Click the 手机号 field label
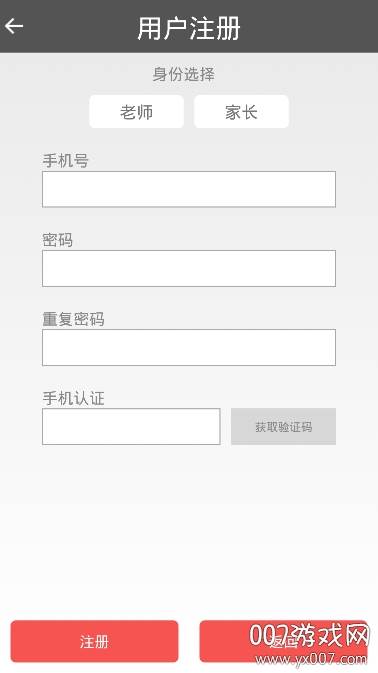 click(x=65, y=161)
